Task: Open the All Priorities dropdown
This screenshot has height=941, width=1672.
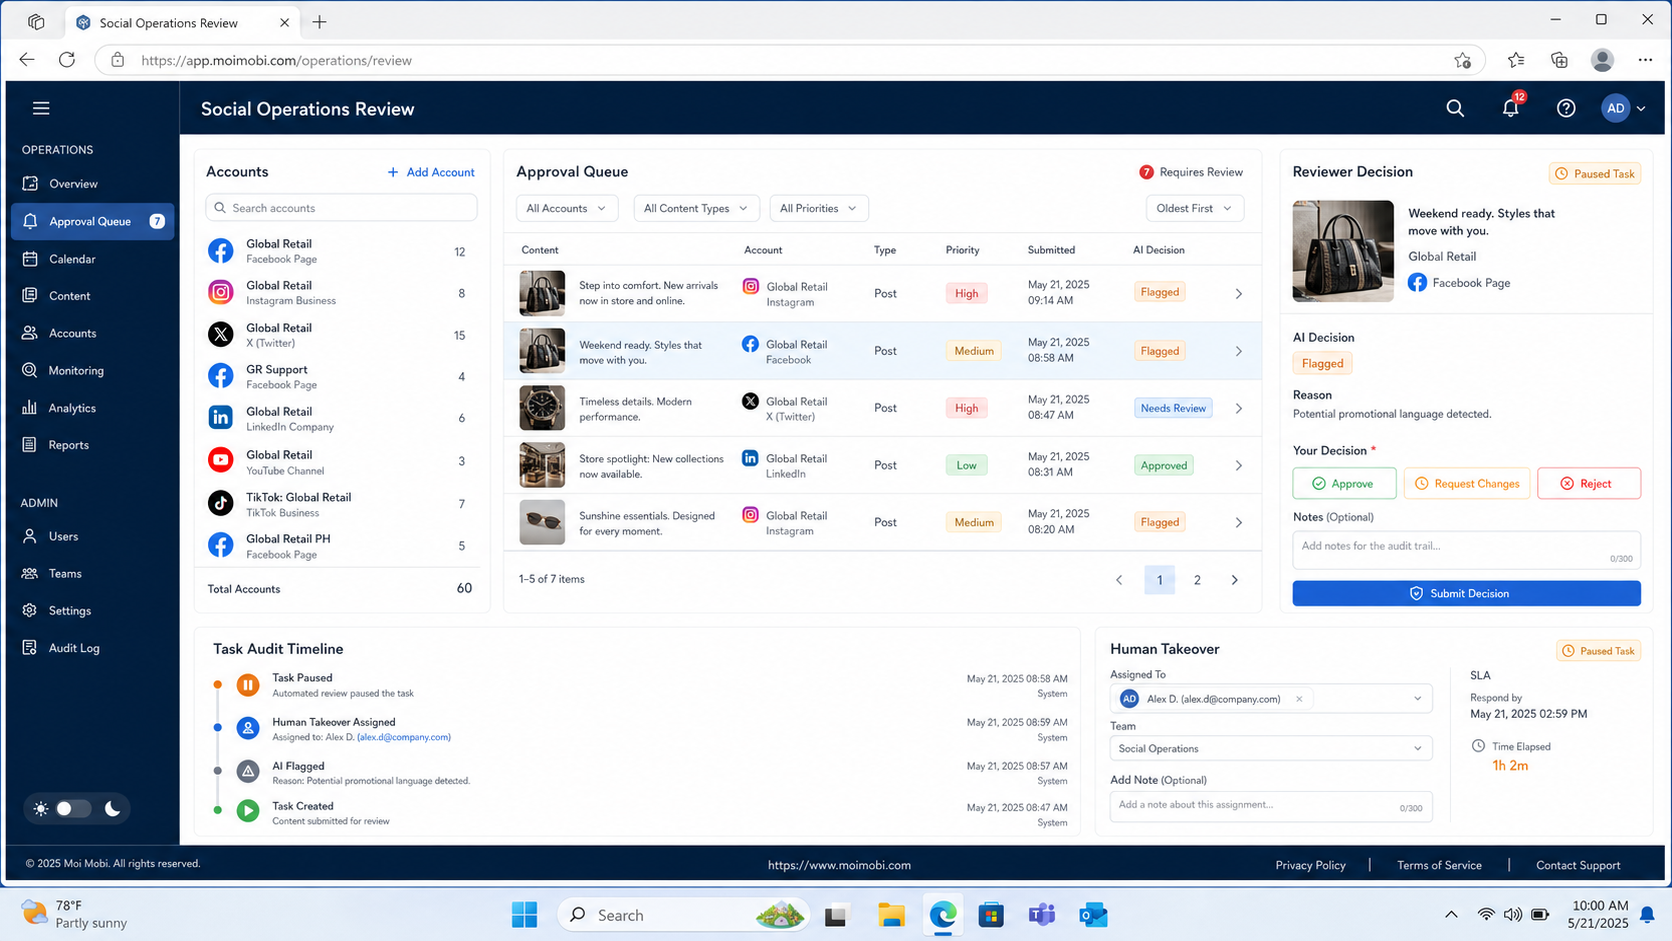Action: coord(818,208)
